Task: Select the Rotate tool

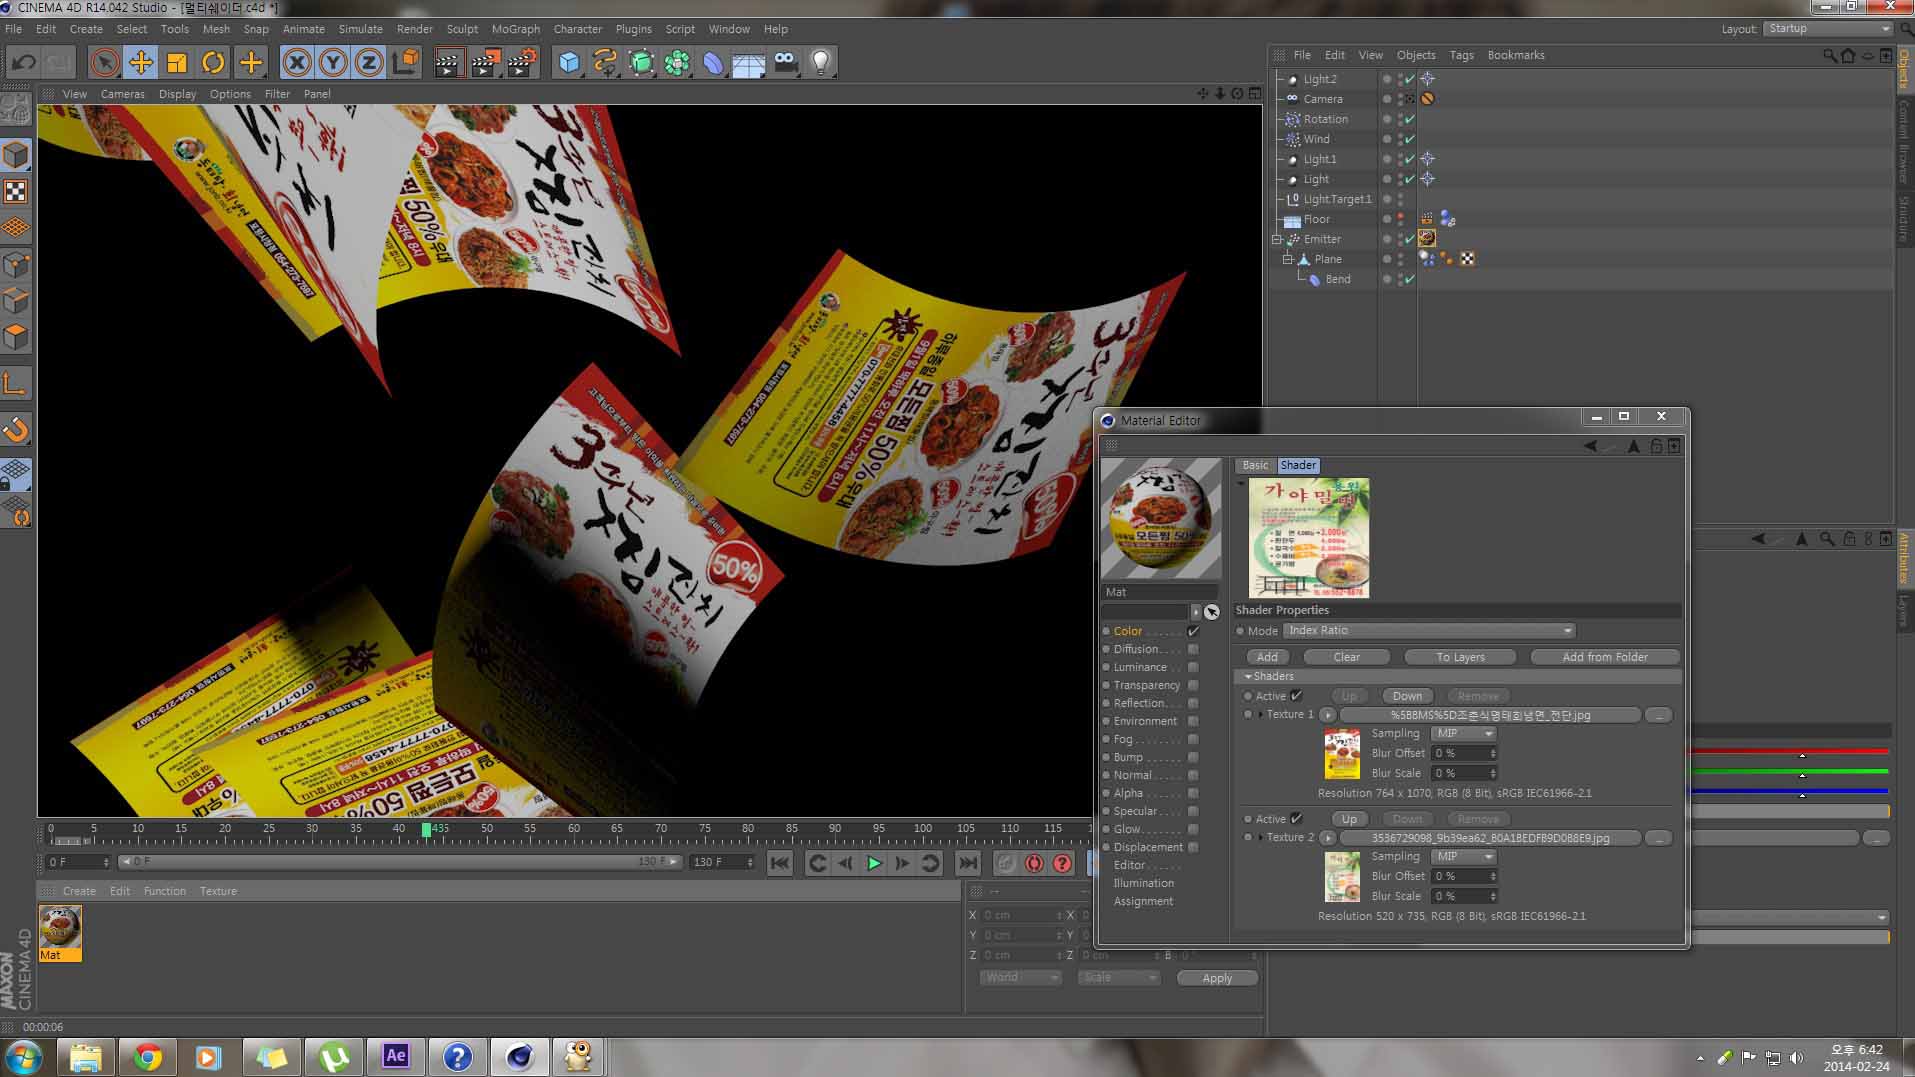Action: point(213,63)
